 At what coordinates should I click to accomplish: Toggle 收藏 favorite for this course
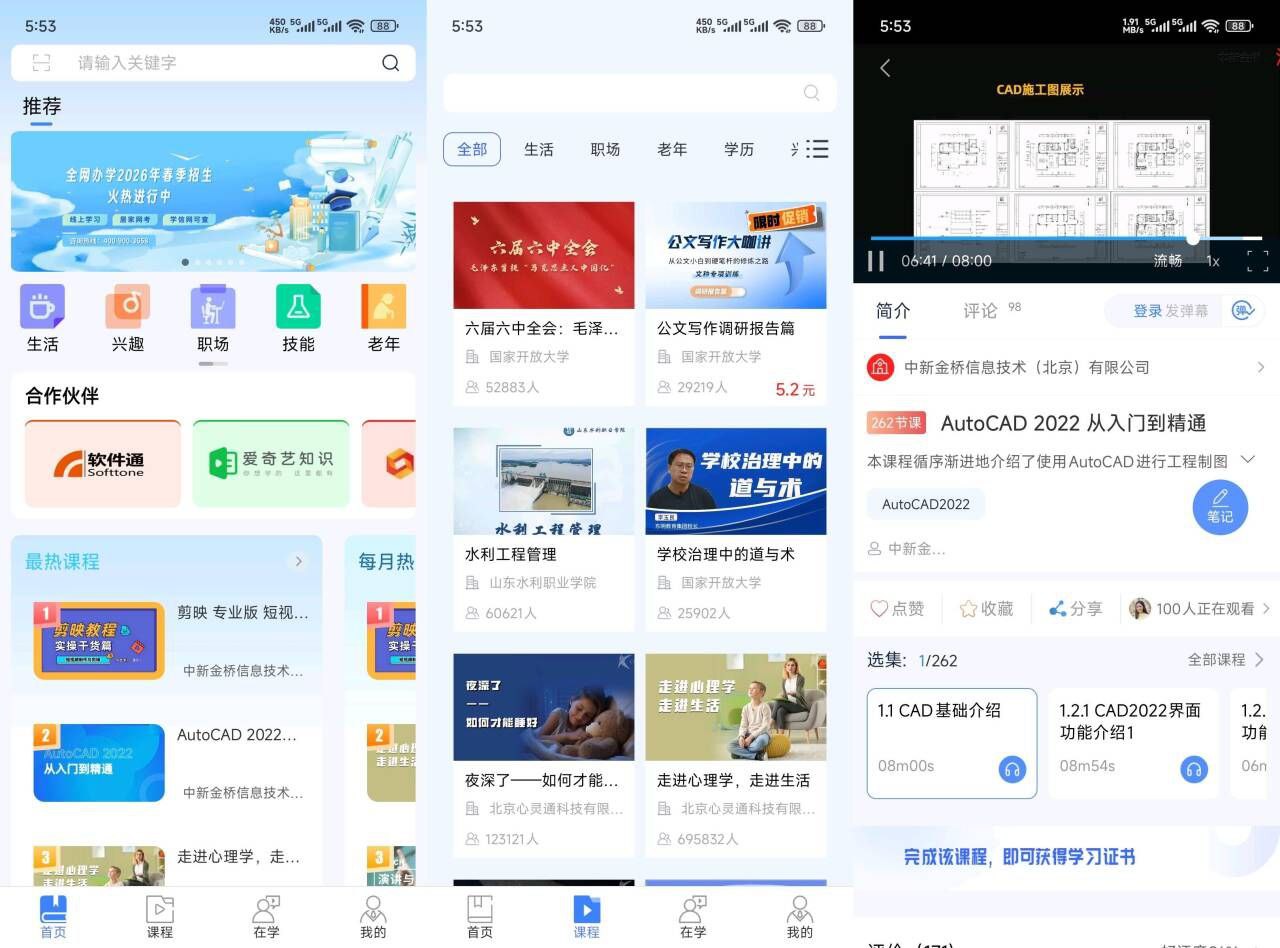tap(986, 608)
